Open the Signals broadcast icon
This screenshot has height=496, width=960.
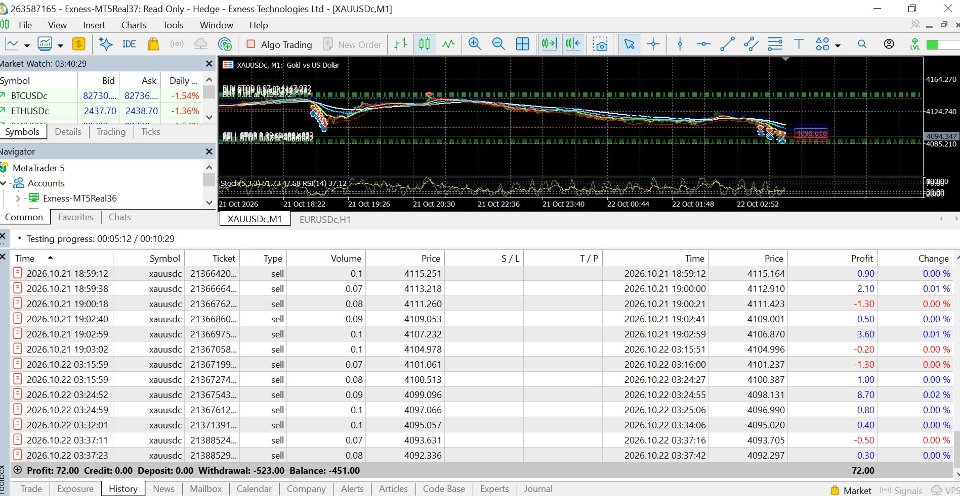coord(177,44)
